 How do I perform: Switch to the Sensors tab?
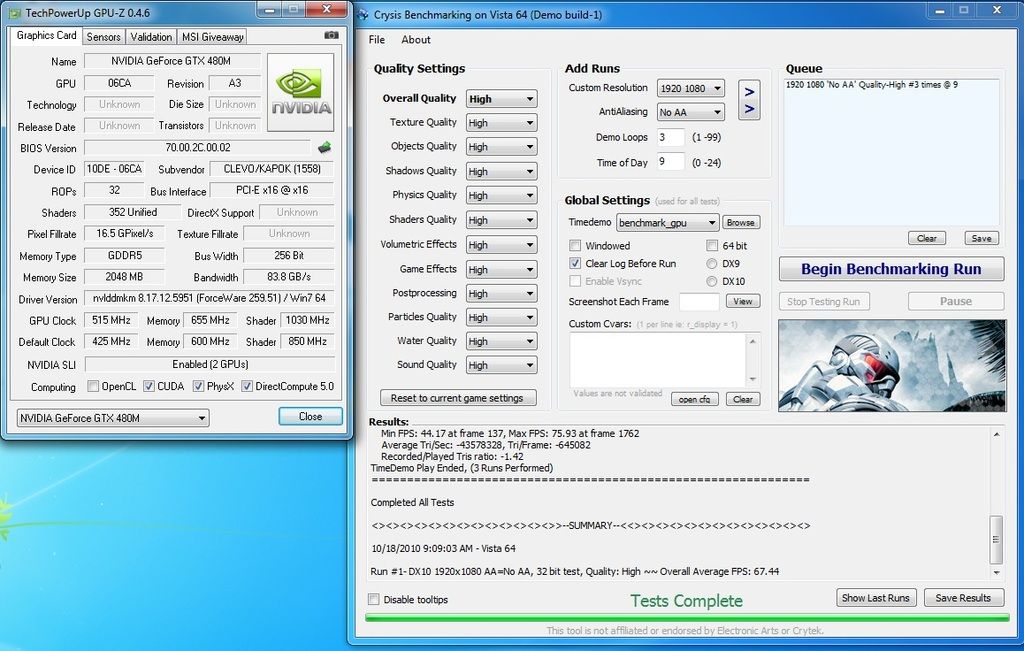coord(104,37)
